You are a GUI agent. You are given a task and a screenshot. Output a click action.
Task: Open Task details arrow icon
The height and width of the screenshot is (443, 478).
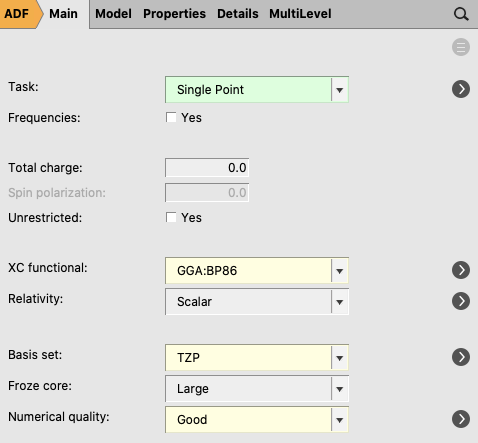tap(461, 89)
